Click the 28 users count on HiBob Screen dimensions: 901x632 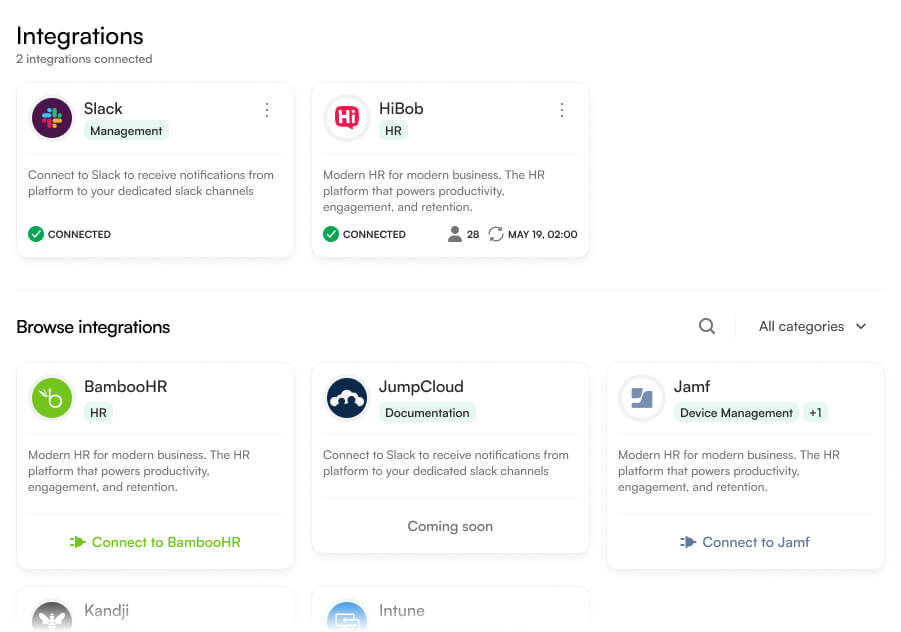tap(473, 234)
